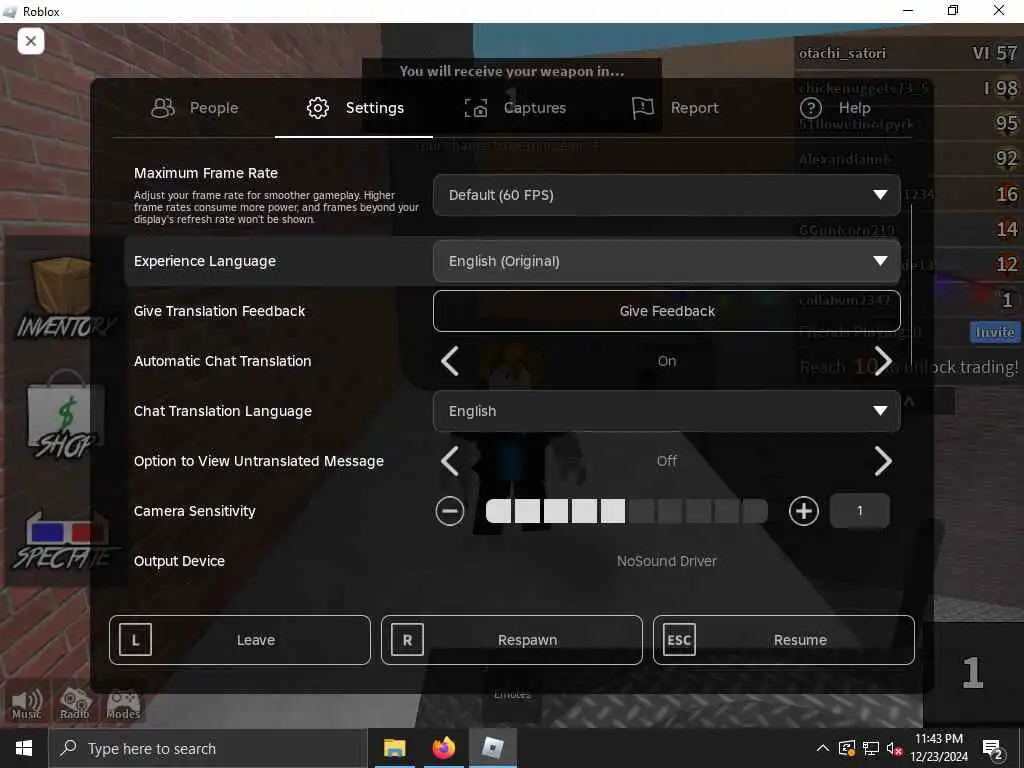1024x768 pixels.
Task: Open the People tab
Action: click(x=195, y=108)
